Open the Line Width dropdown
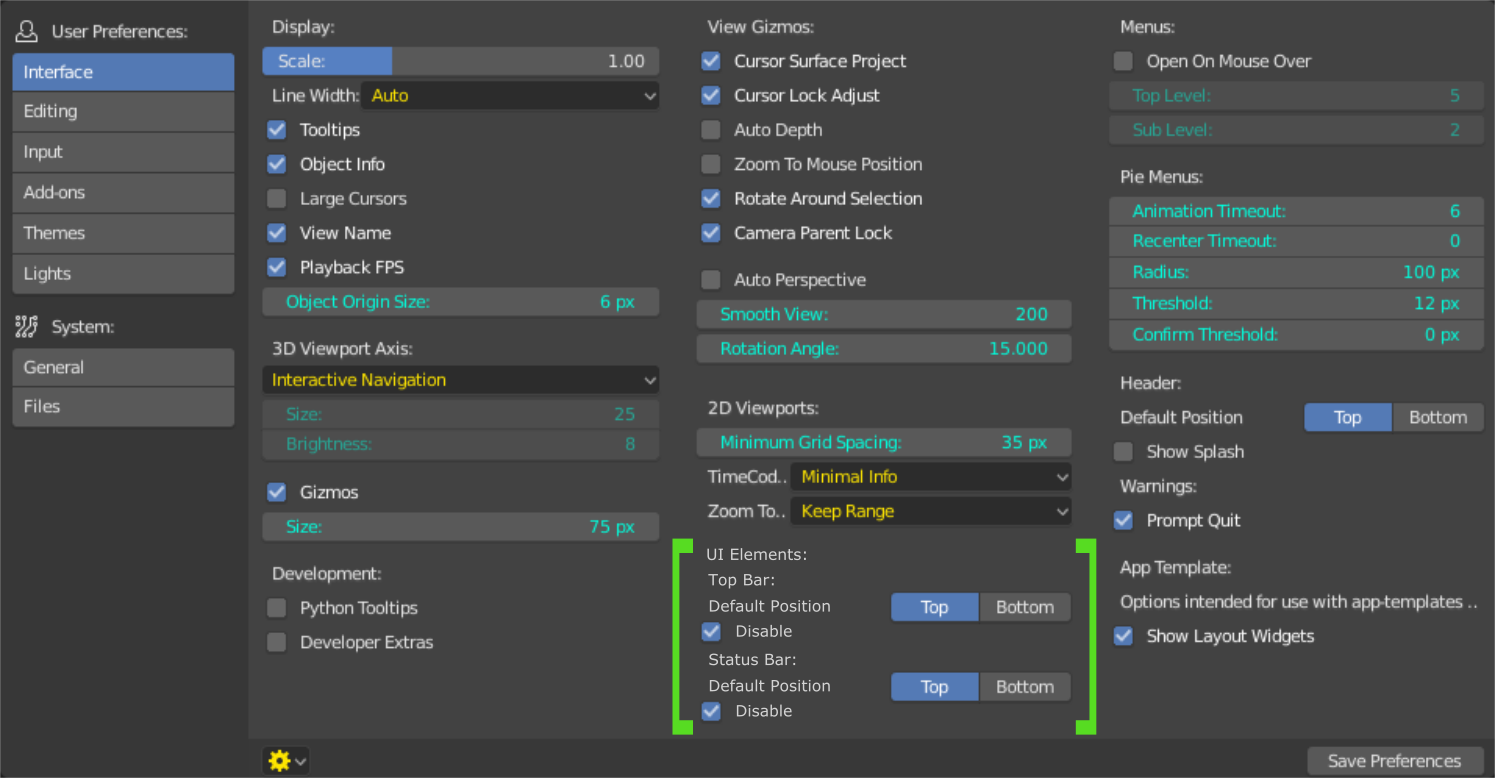The image size is (1495, 778). (x=510, y=96)
